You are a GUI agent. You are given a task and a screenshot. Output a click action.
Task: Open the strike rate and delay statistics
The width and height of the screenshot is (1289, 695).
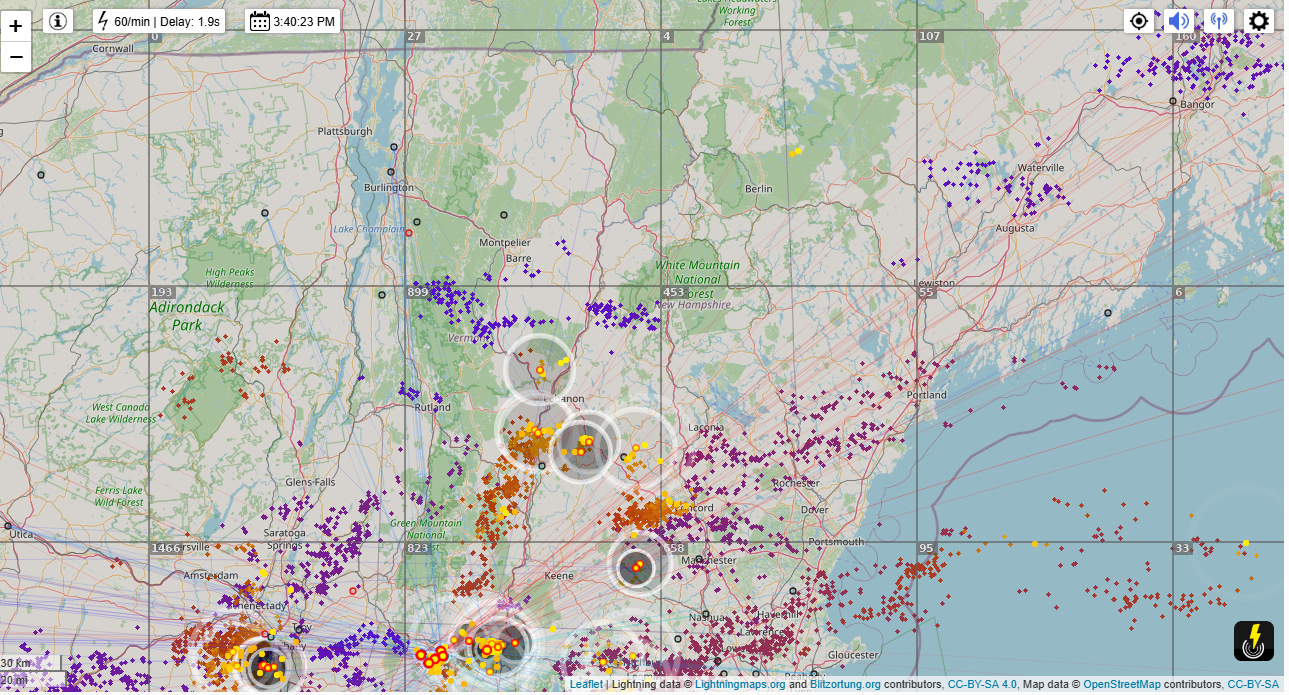coord(159,21)
